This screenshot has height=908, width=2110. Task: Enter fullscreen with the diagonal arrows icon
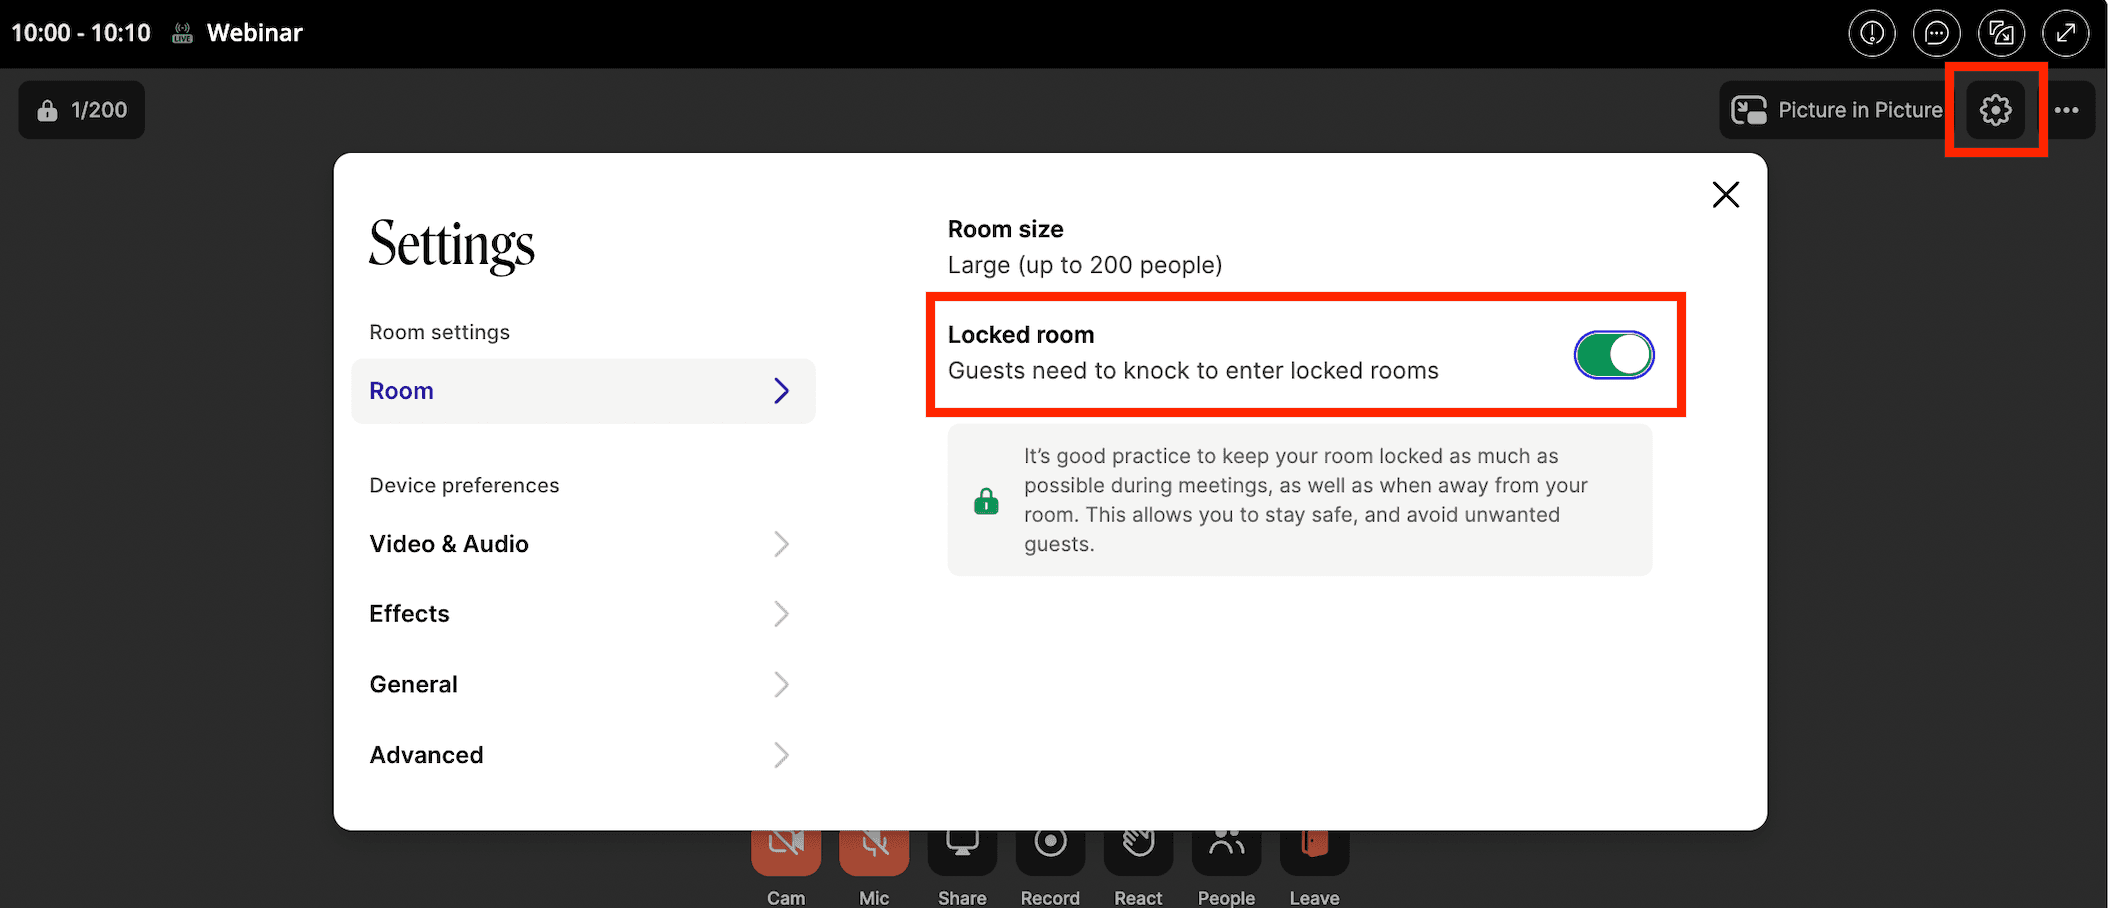click(x=2065, y=33)
